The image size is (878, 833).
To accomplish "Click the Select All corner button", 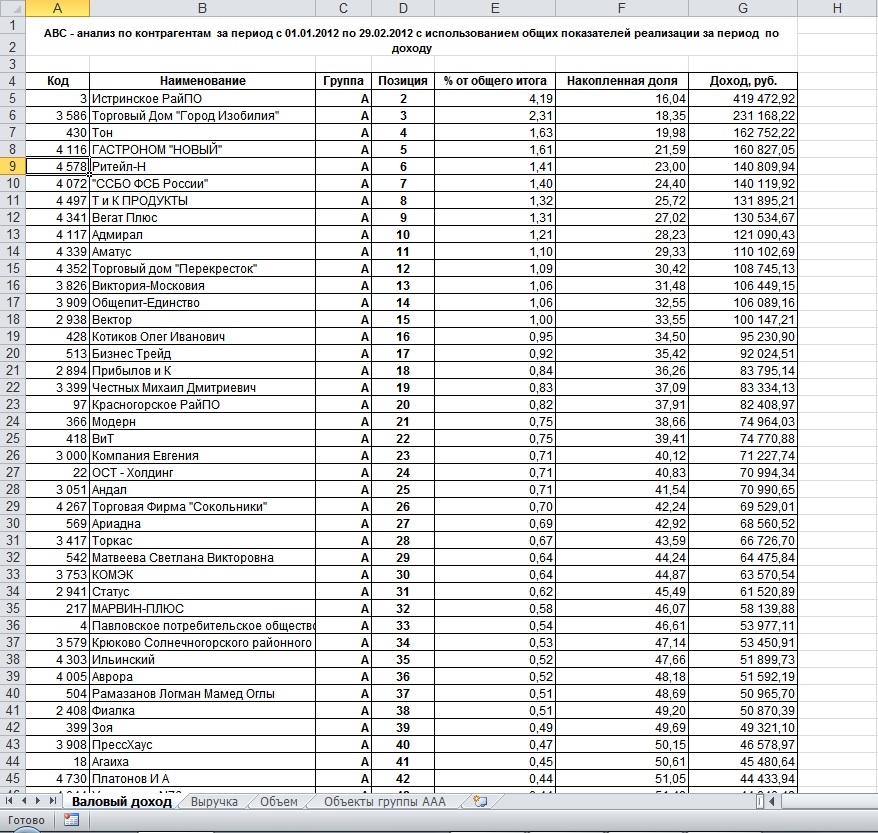I will tap(12, 8).
